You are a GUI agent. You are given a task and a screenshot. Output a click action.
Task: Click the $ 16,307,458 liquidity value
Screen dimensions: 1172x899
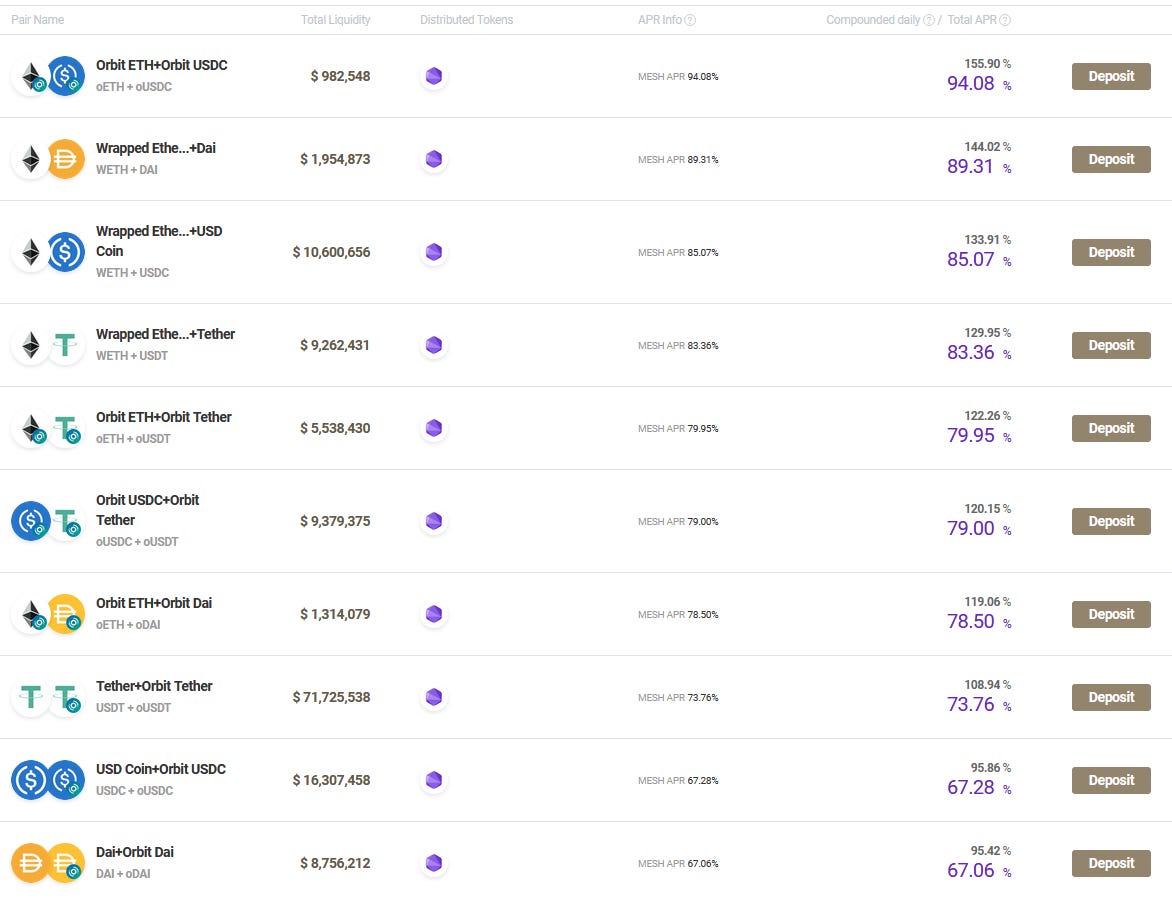(331, 780)
